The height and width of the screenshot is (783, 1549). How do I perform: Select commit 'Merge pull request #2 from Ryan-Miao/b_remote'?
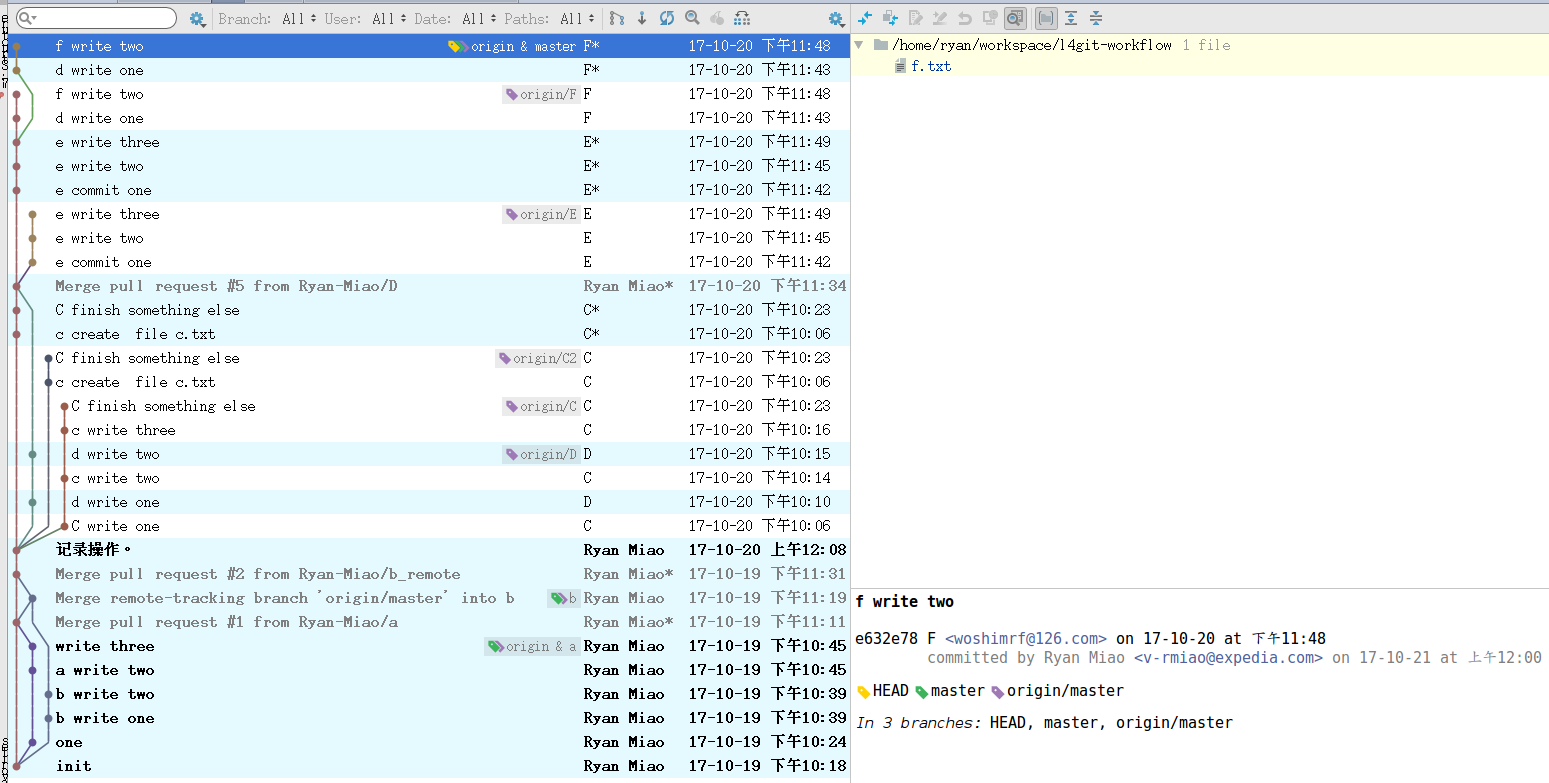coord(429,574)
